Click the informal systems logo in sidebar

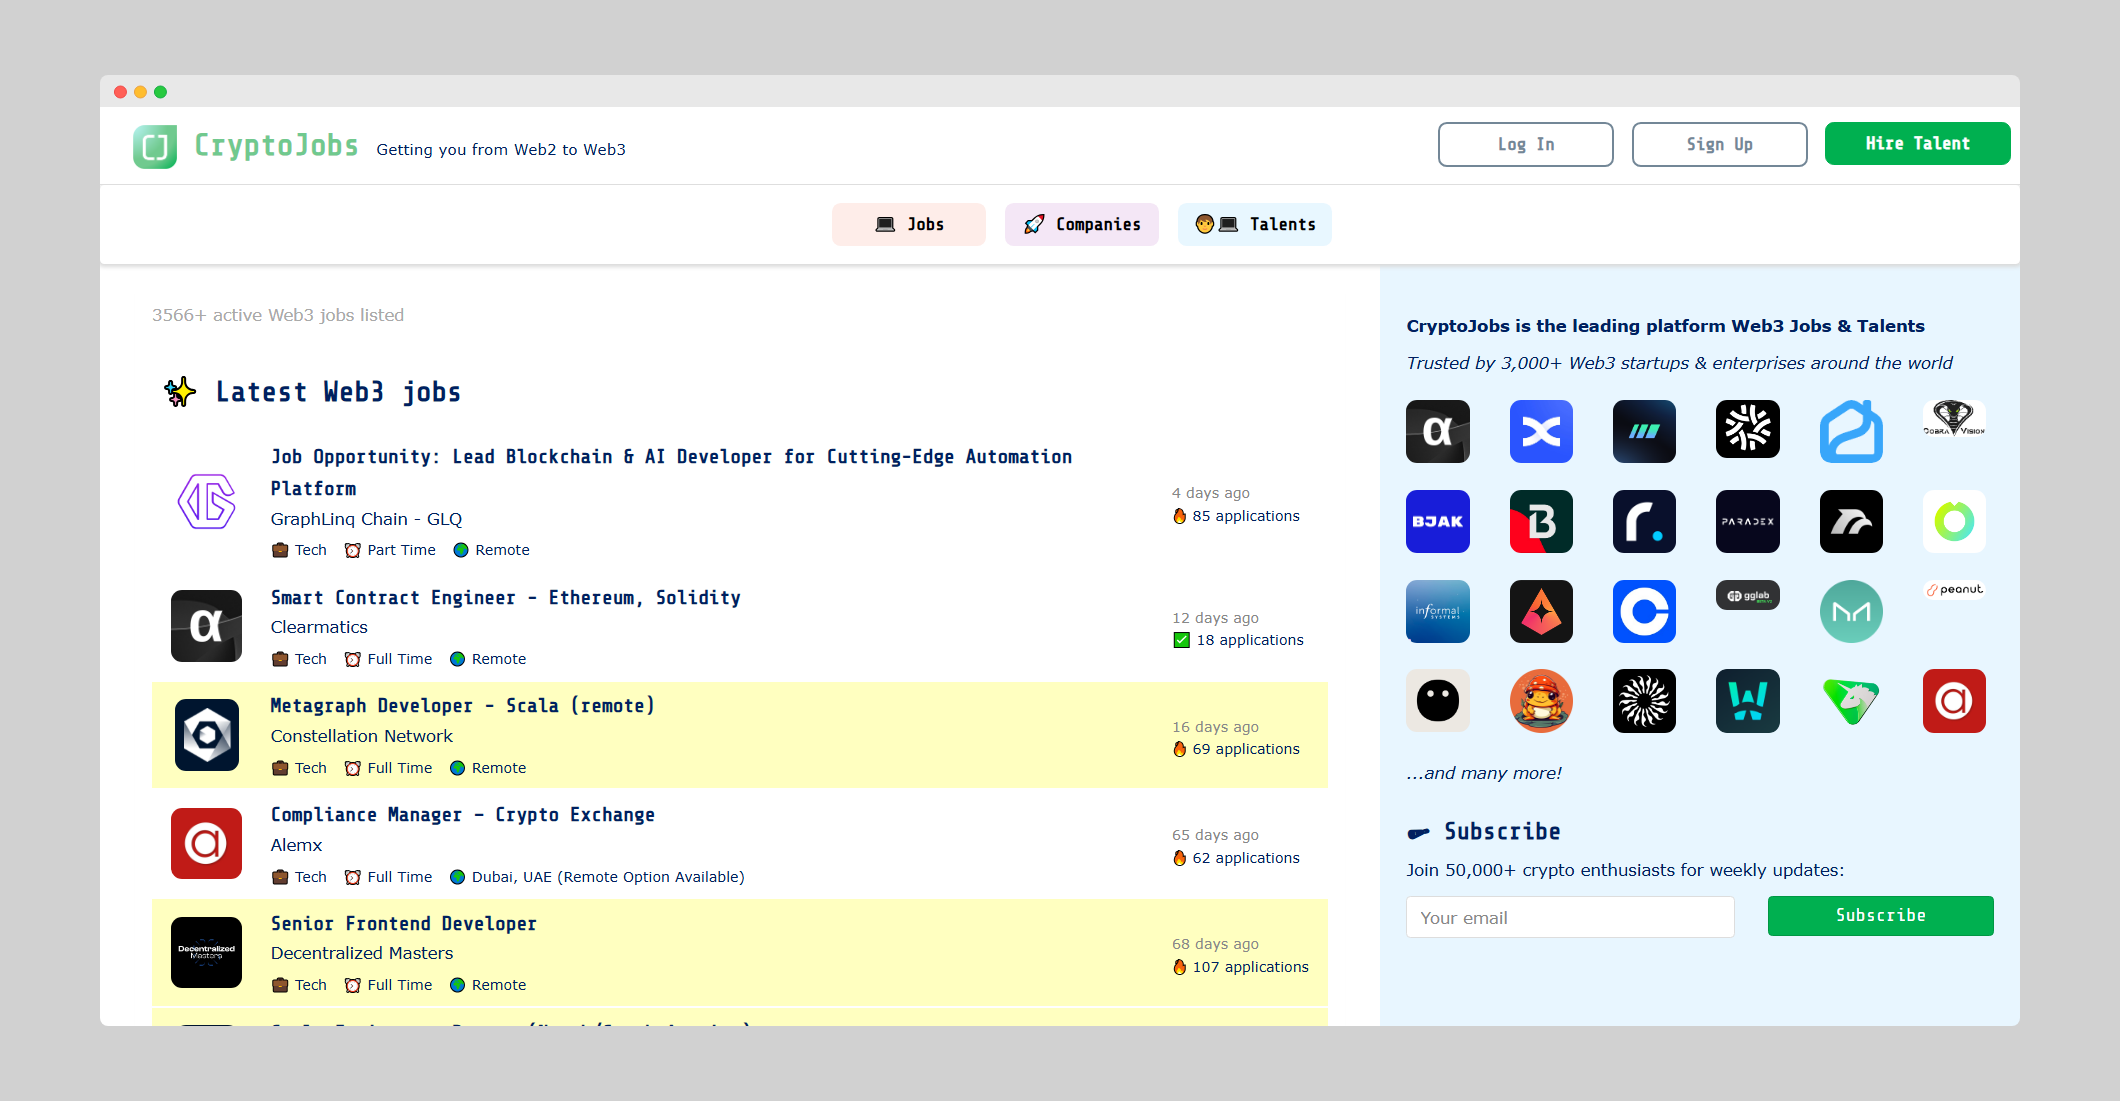pos(1438,611)
